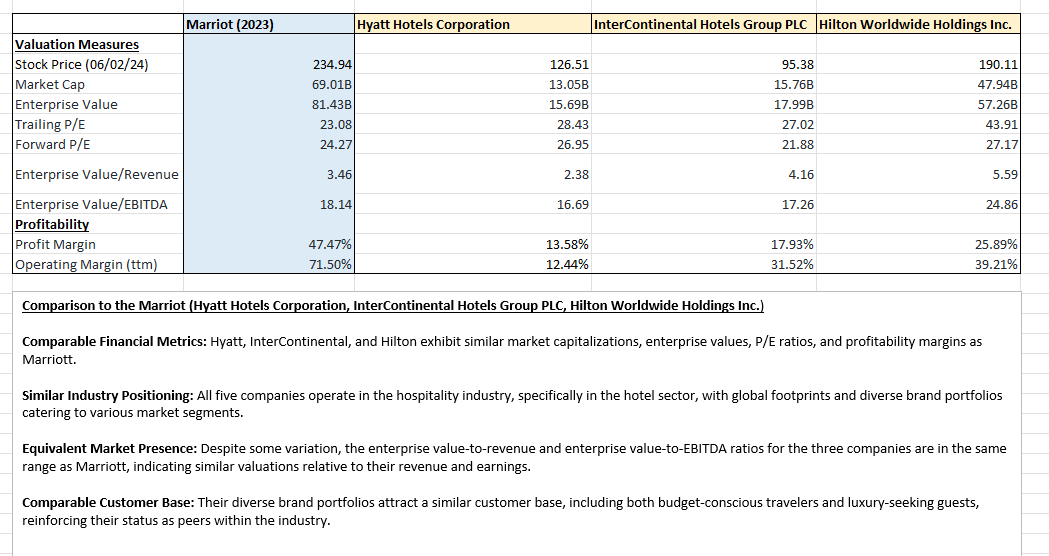
Task: Click the Enterprise Value/Revenue row label
Action: pos(98,175)
